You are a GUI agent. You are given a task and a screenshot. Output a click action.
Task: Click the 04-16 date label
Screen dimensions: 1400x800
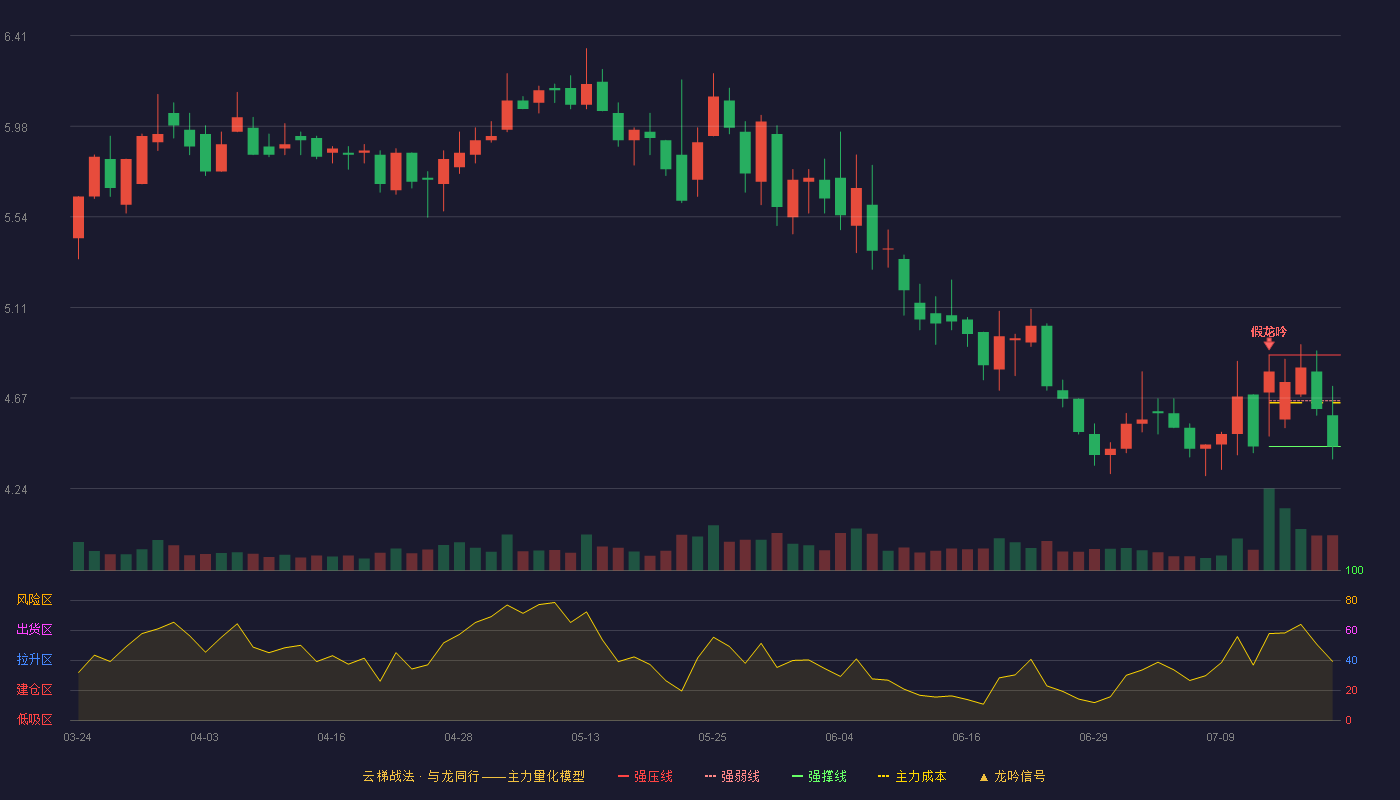coord(331,737)
